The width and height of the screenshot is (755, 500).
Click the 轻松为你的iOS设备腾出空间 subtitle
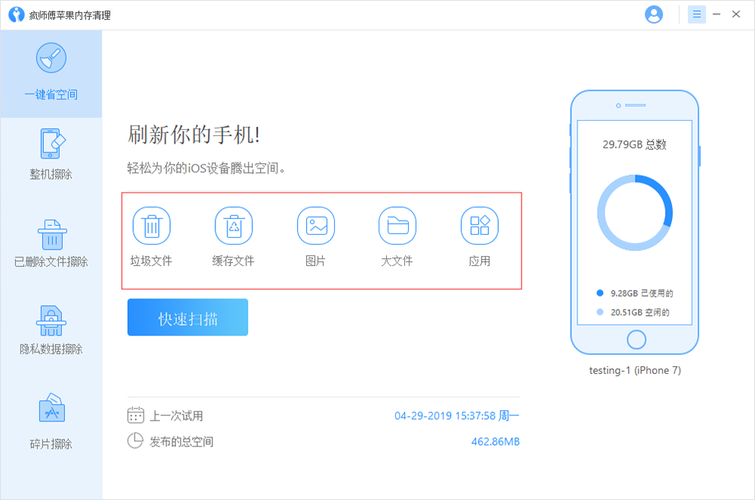(206, 168)
